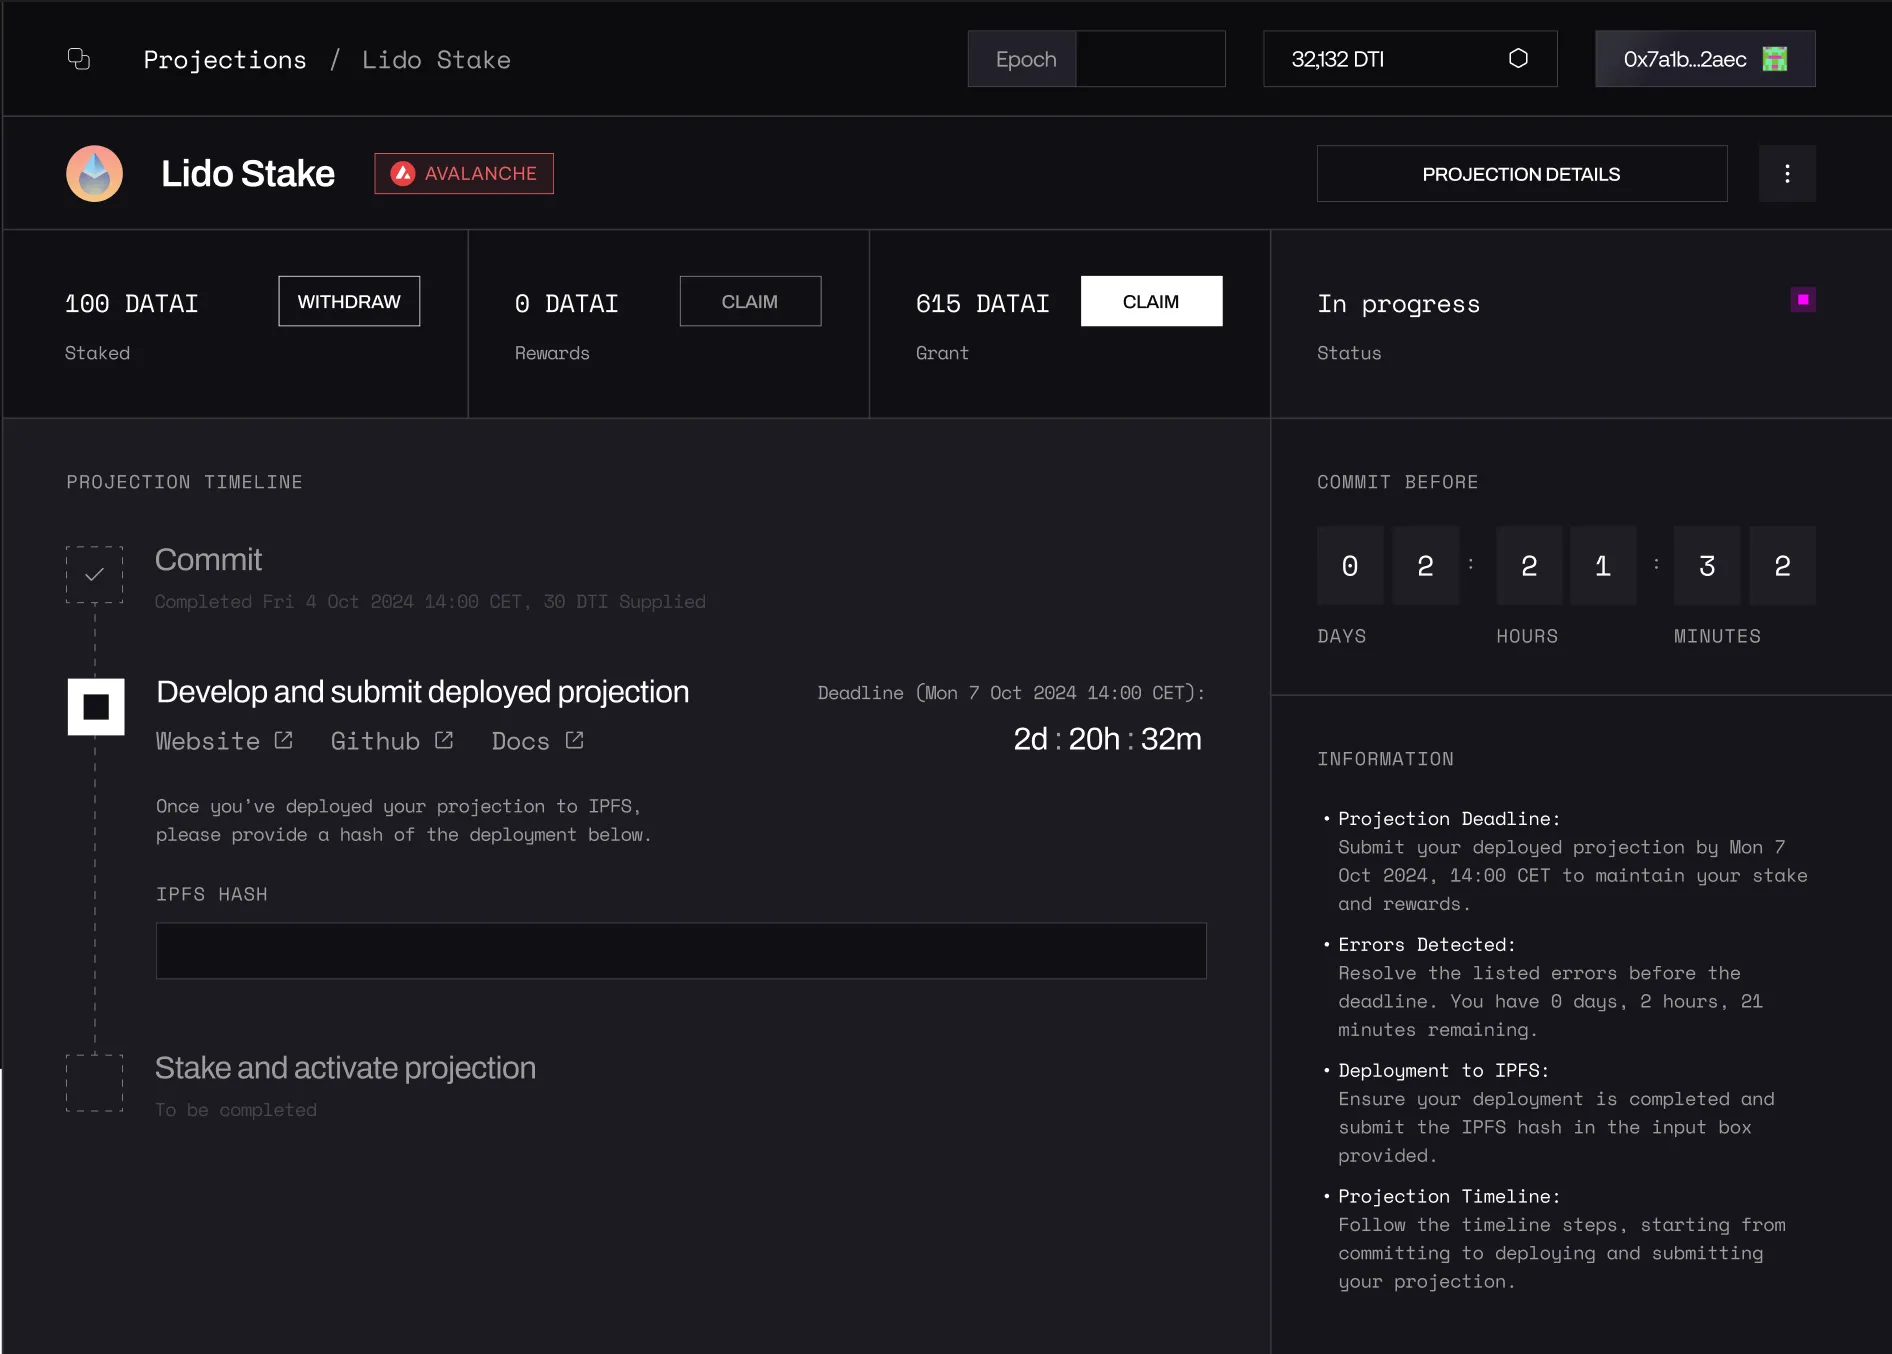Select the filled square on Develop step marker
This screenshot has width=1892, height=1354.
coord(95,707)
